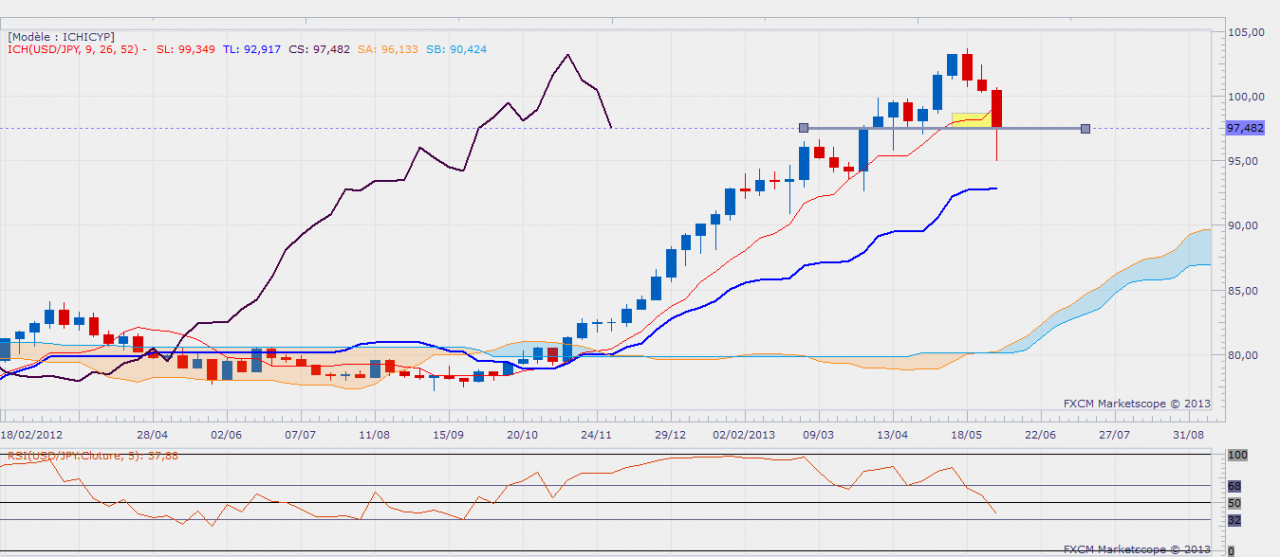
Task: Click the 13/04 date label
Action: pos(893,435)
